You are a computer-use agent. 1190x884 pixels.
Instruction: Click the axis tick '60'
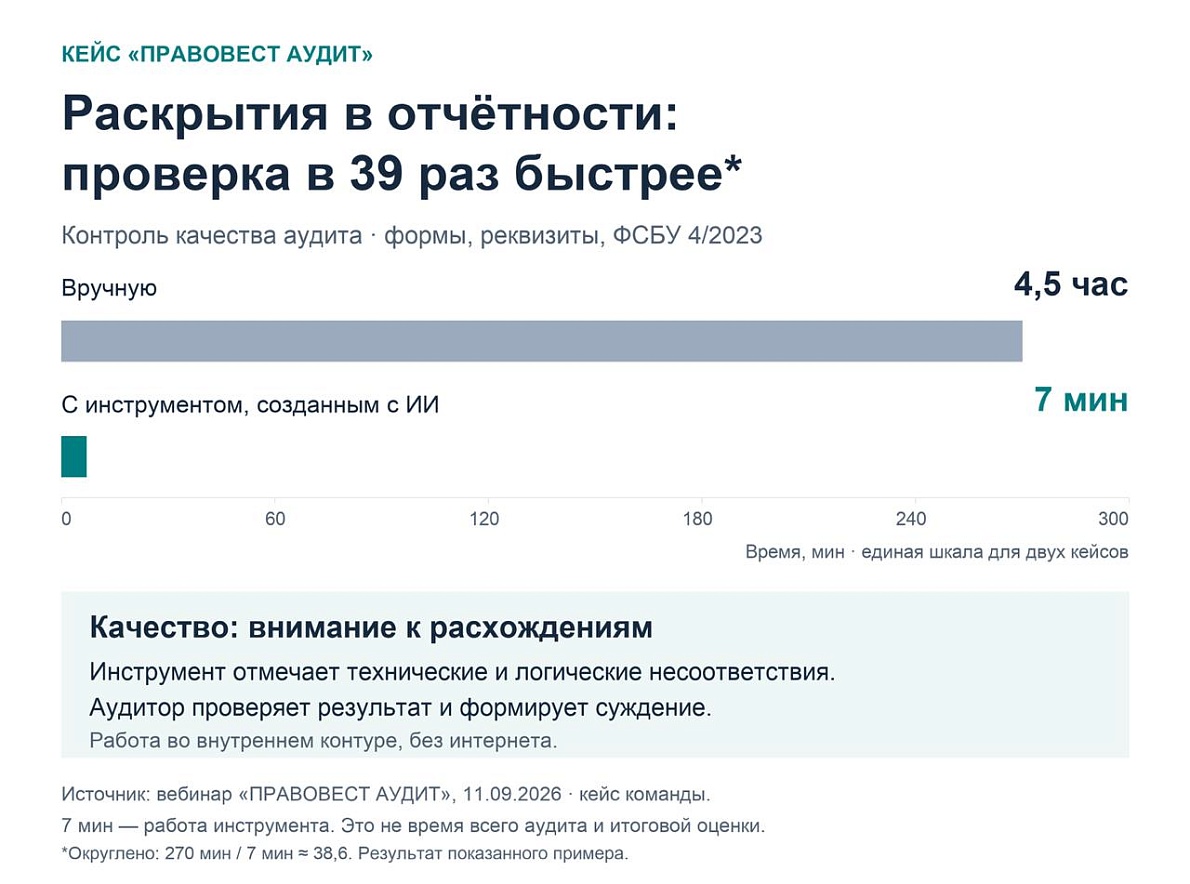275,519
